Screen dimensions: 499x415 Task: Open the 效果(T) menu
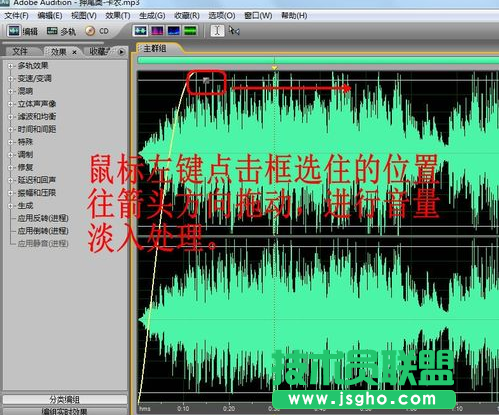pos(118,16)
